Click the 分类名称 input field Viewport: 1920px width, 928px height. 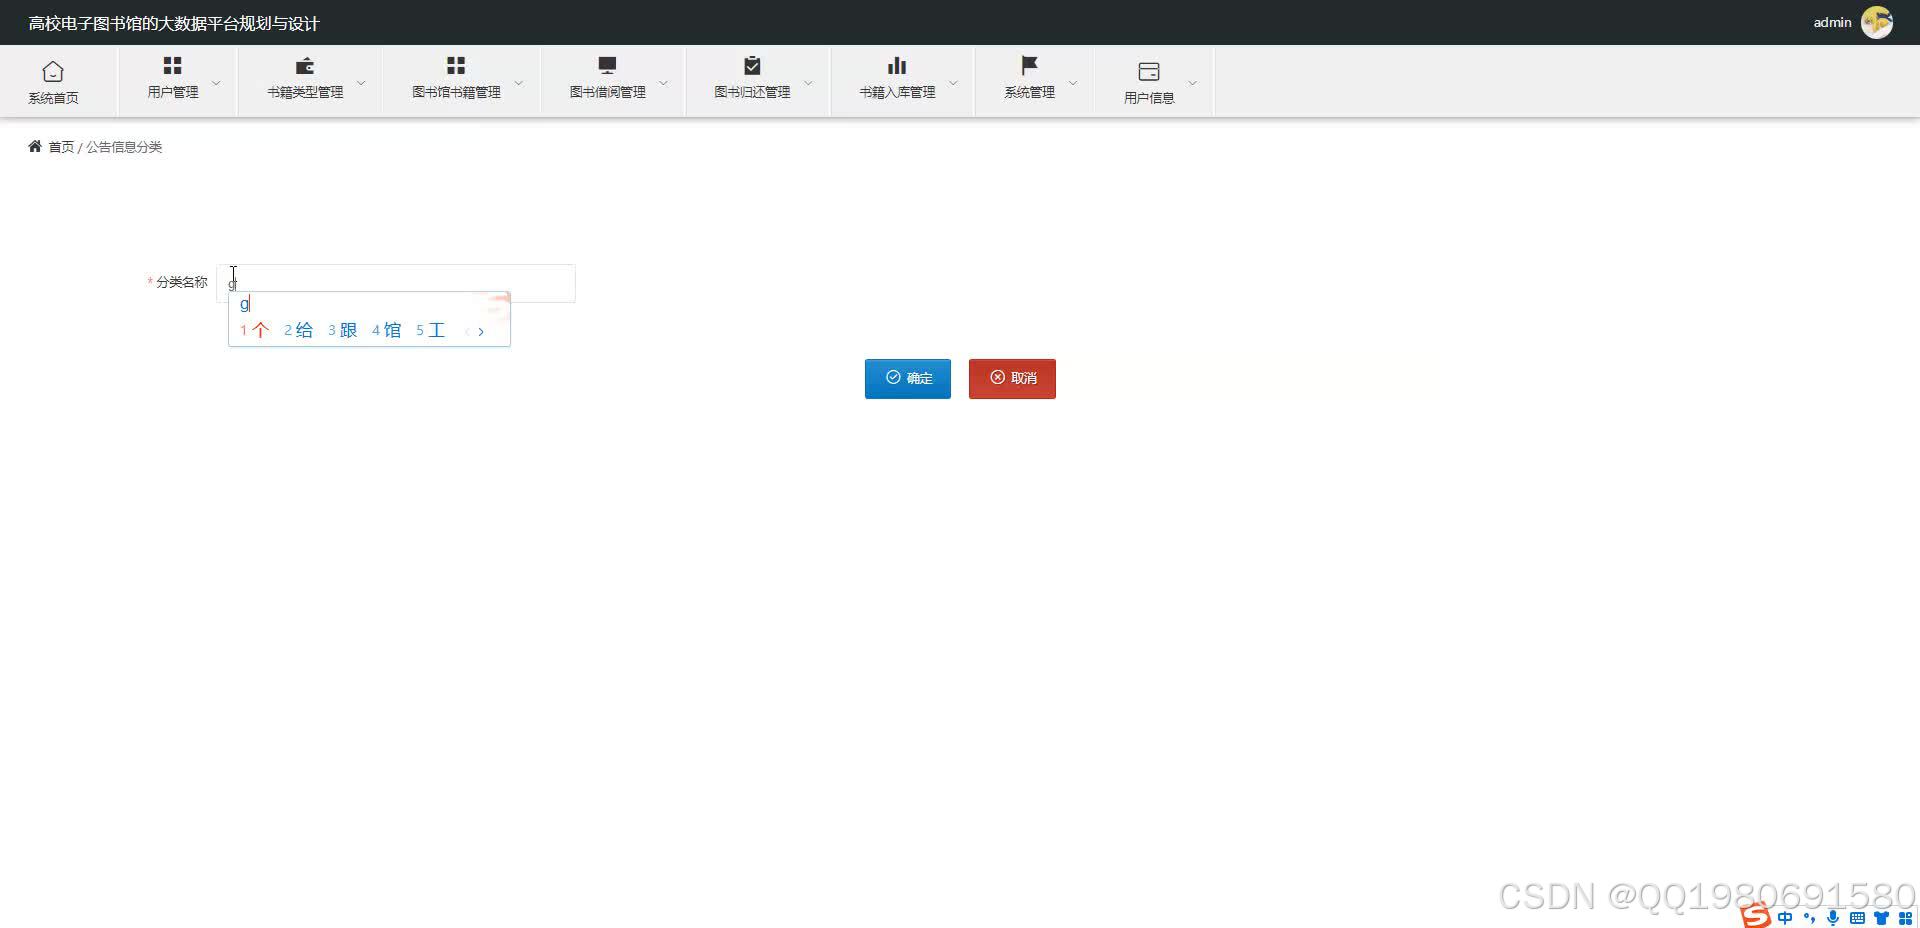click(x=396, y=283)
